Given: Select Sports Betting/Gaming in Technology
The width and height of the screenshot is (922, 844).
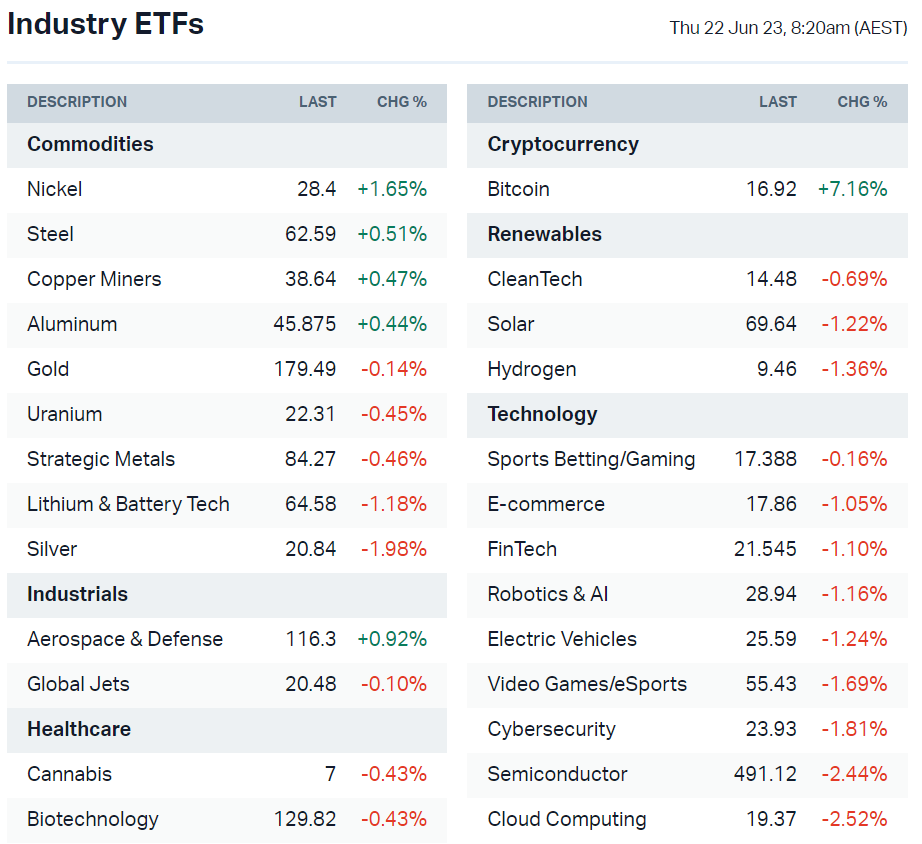Looking at the screenshot, I should click(x=591, y=459).
